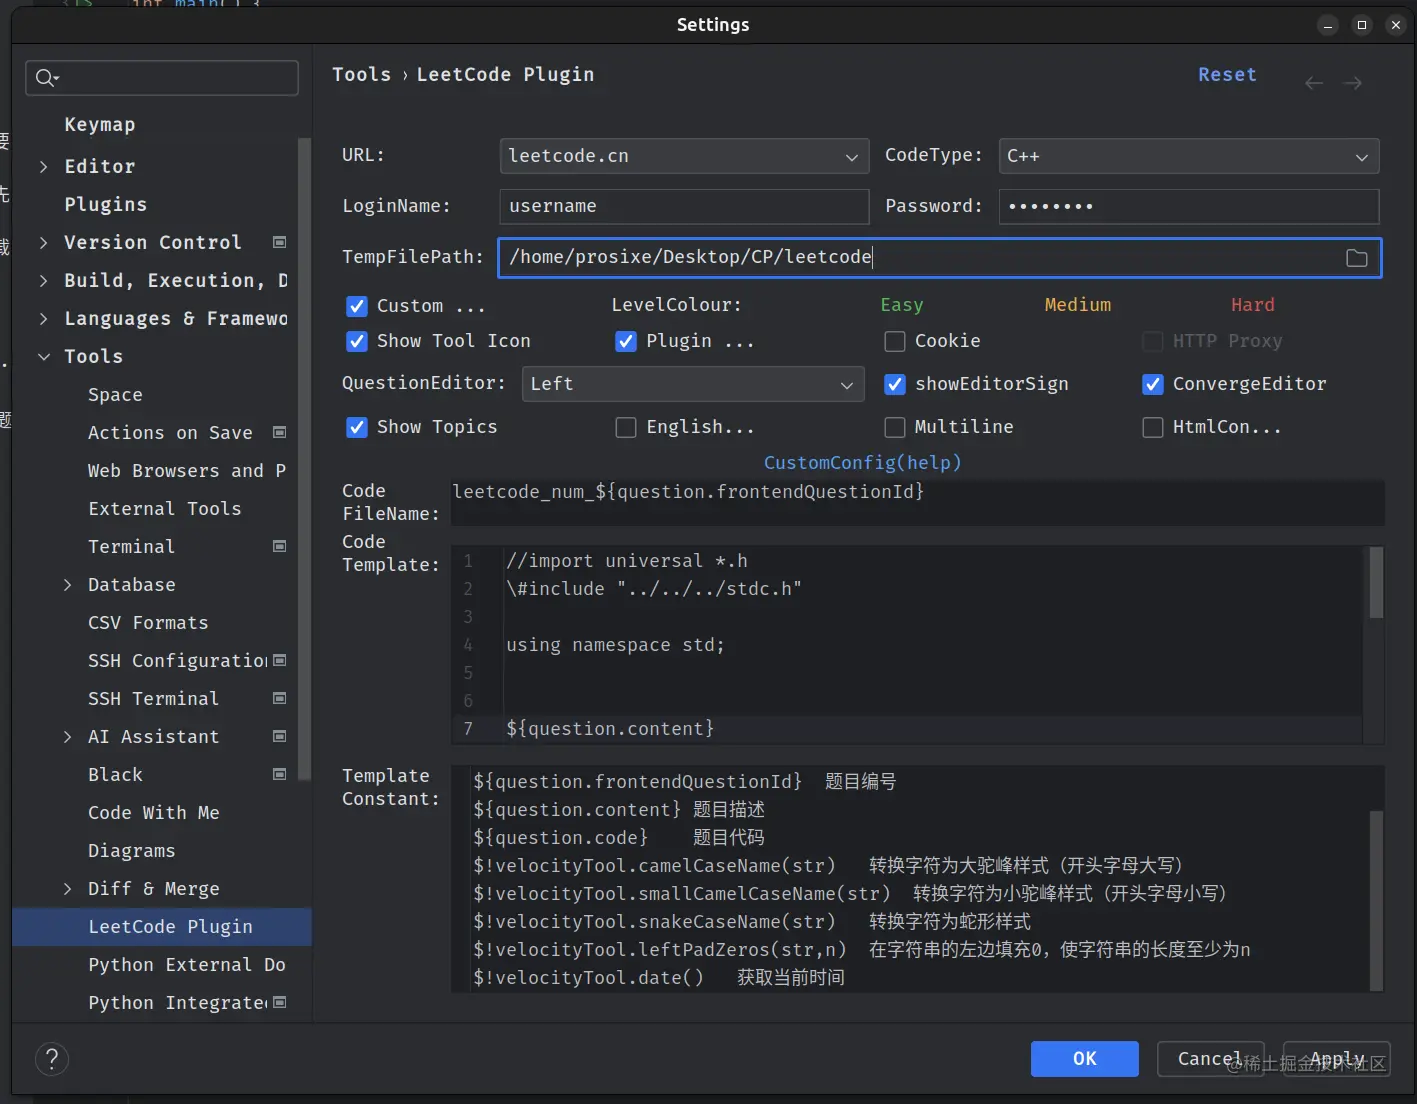This screenshot has width=1417, height=1104.
Task: Expand the Languages & Frameworks node
Action: pyautogui.click(x=43, y=319)
